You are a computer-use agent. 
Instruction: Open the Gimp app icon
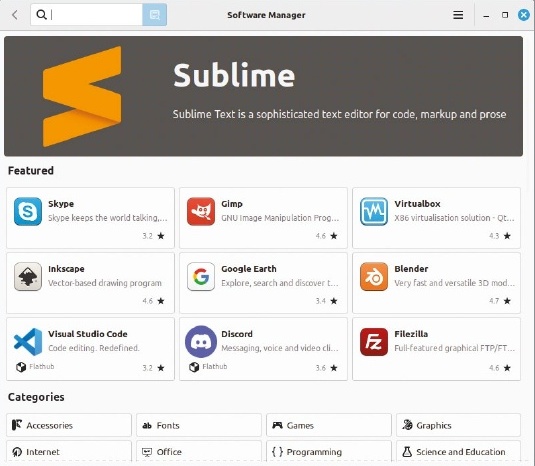(201, 212)
